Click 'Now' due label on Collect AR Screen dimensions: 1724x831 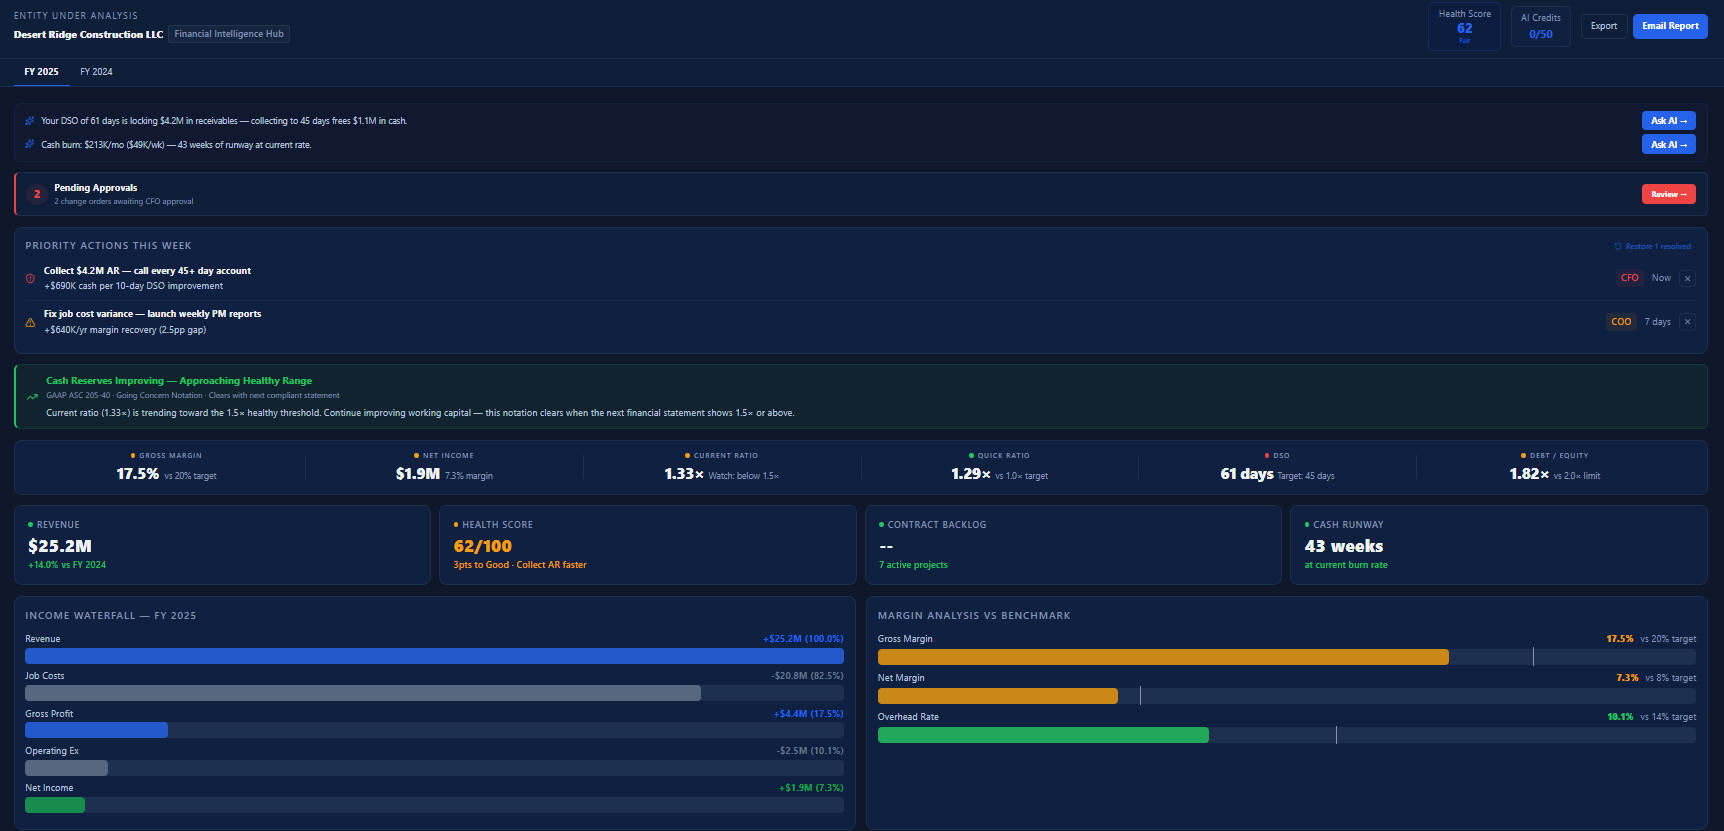pyautogui.click(x=1661, y=278)
